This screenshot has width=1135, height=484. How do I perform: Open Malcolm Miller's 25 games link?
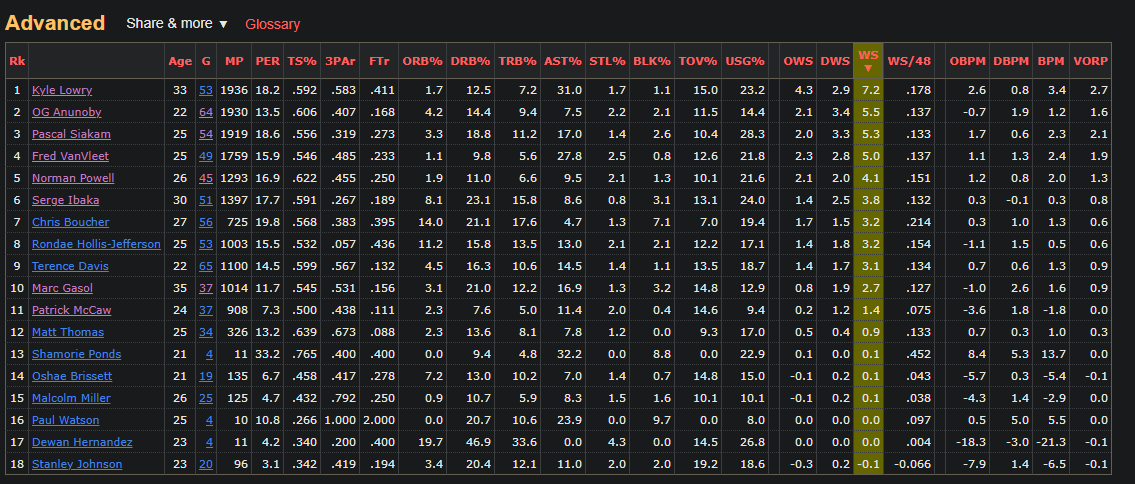[x=206, y=399]
